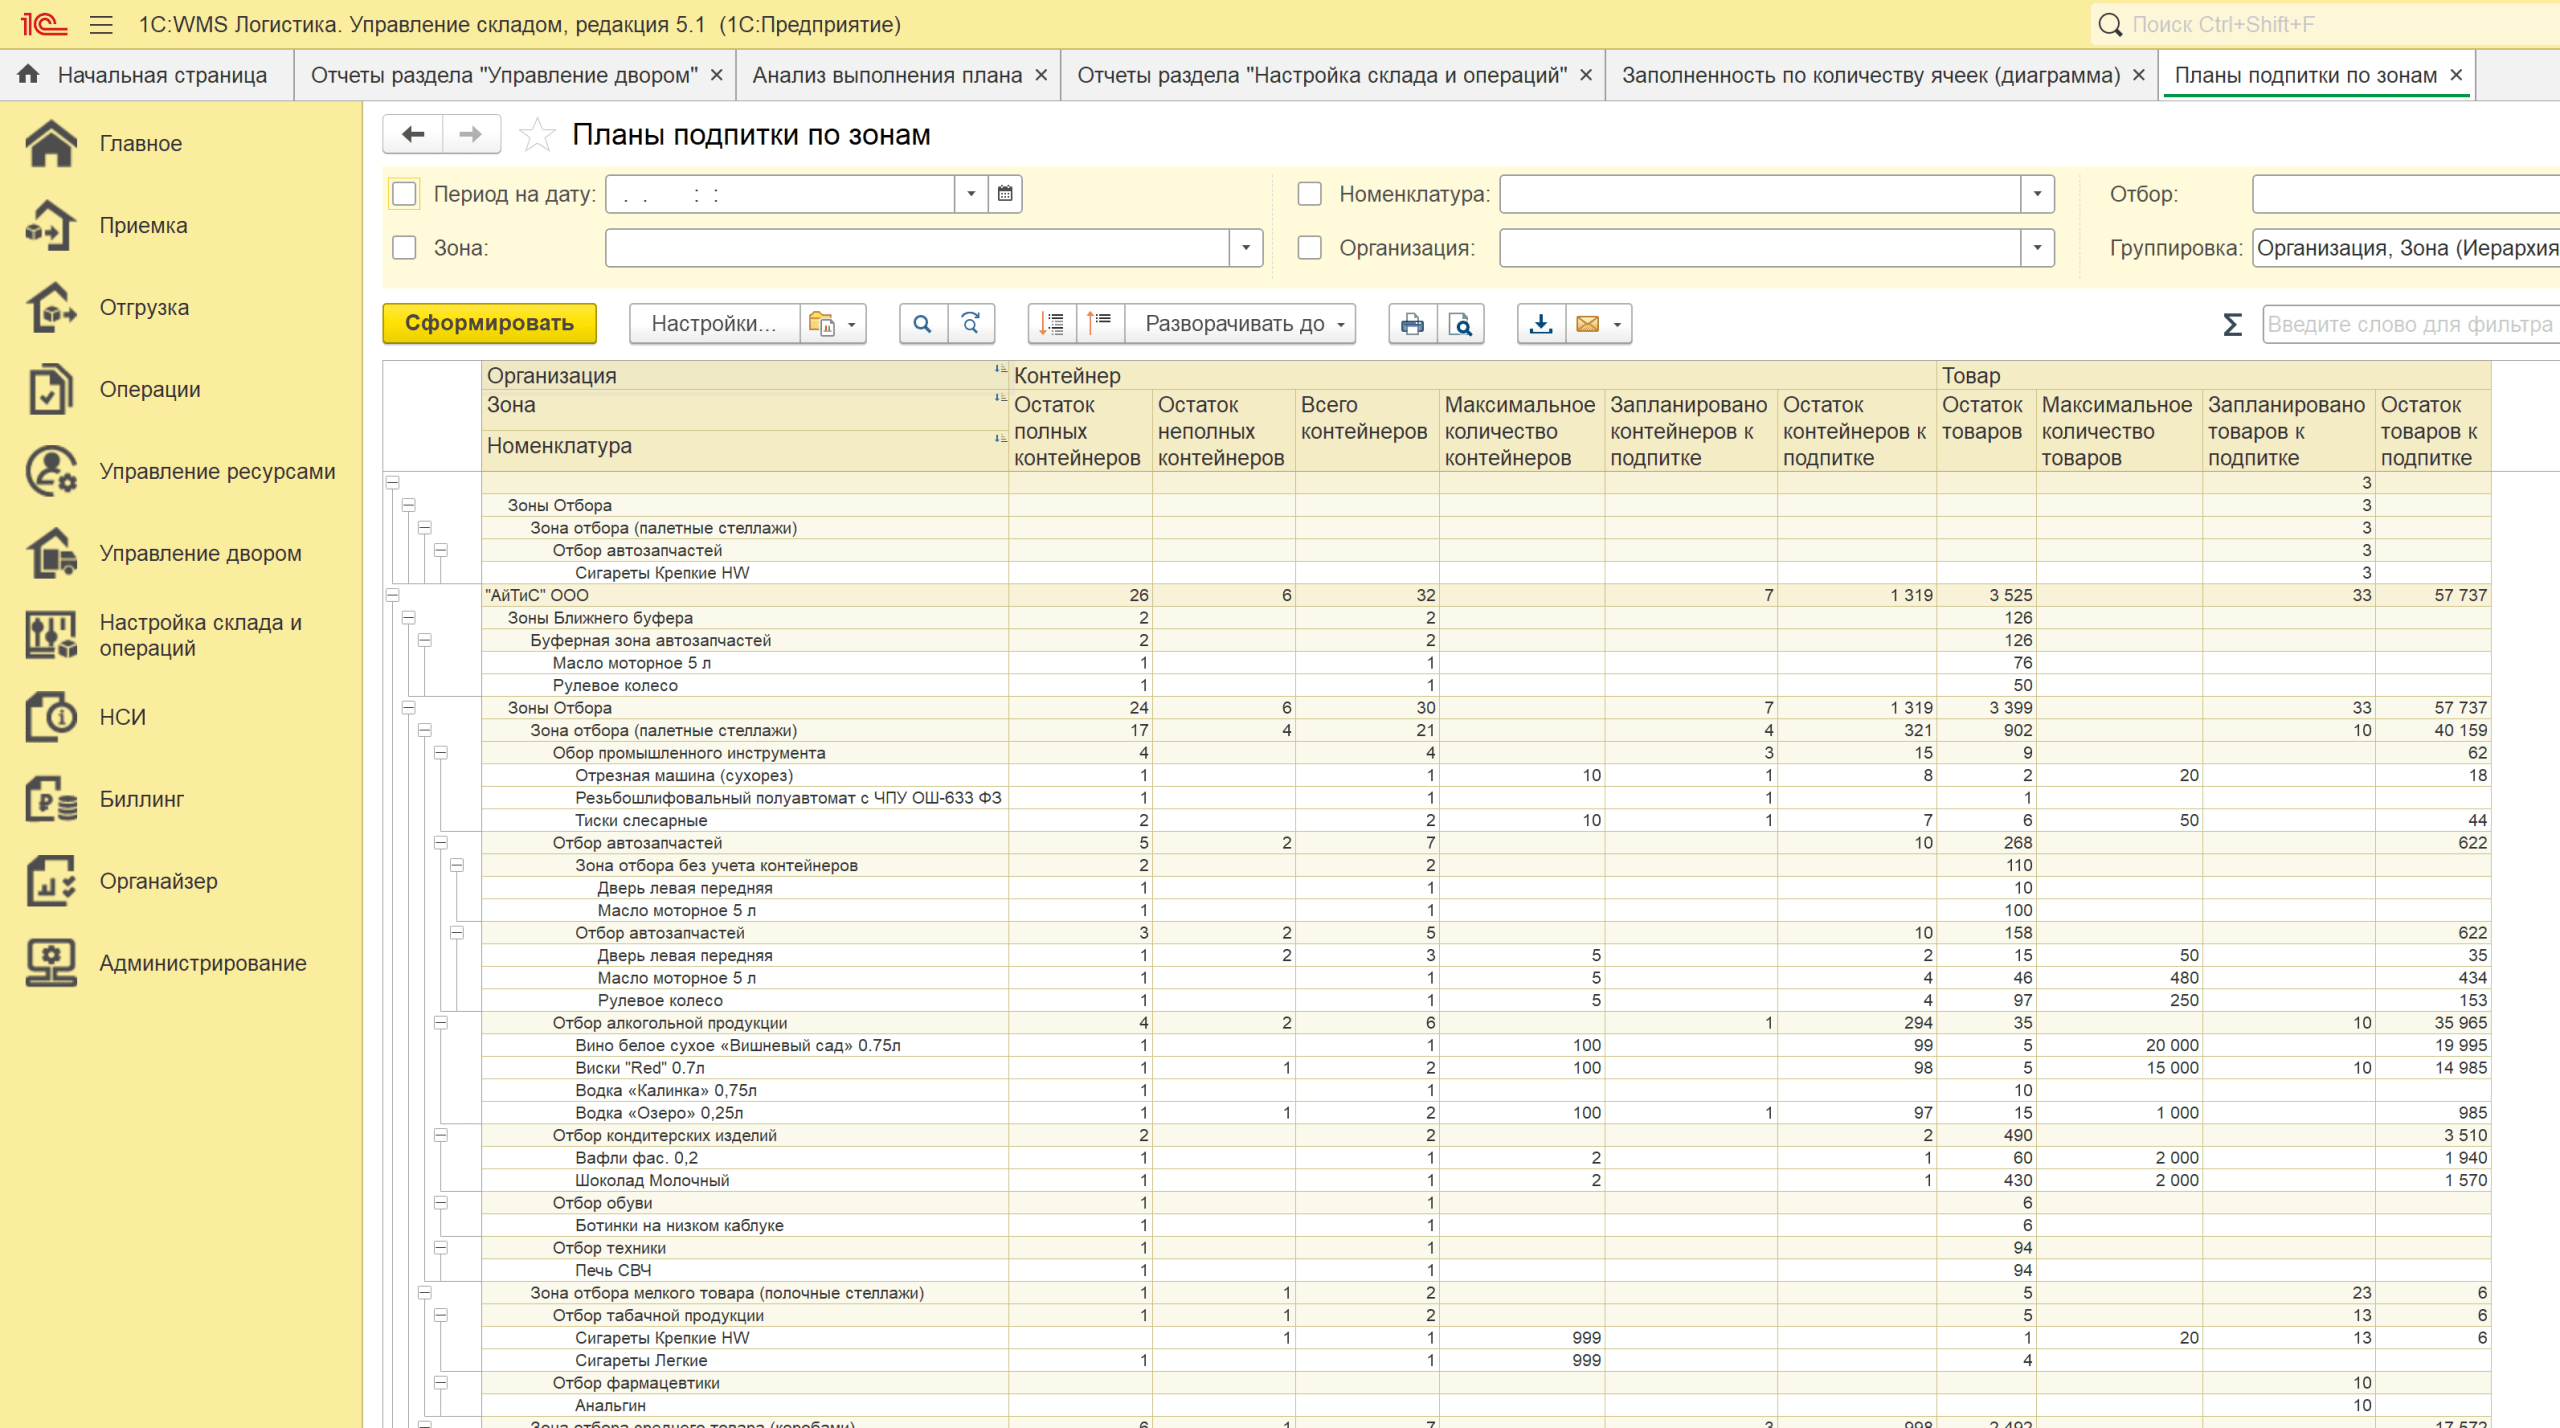Click the send report by email icon

pos(1587,324)
